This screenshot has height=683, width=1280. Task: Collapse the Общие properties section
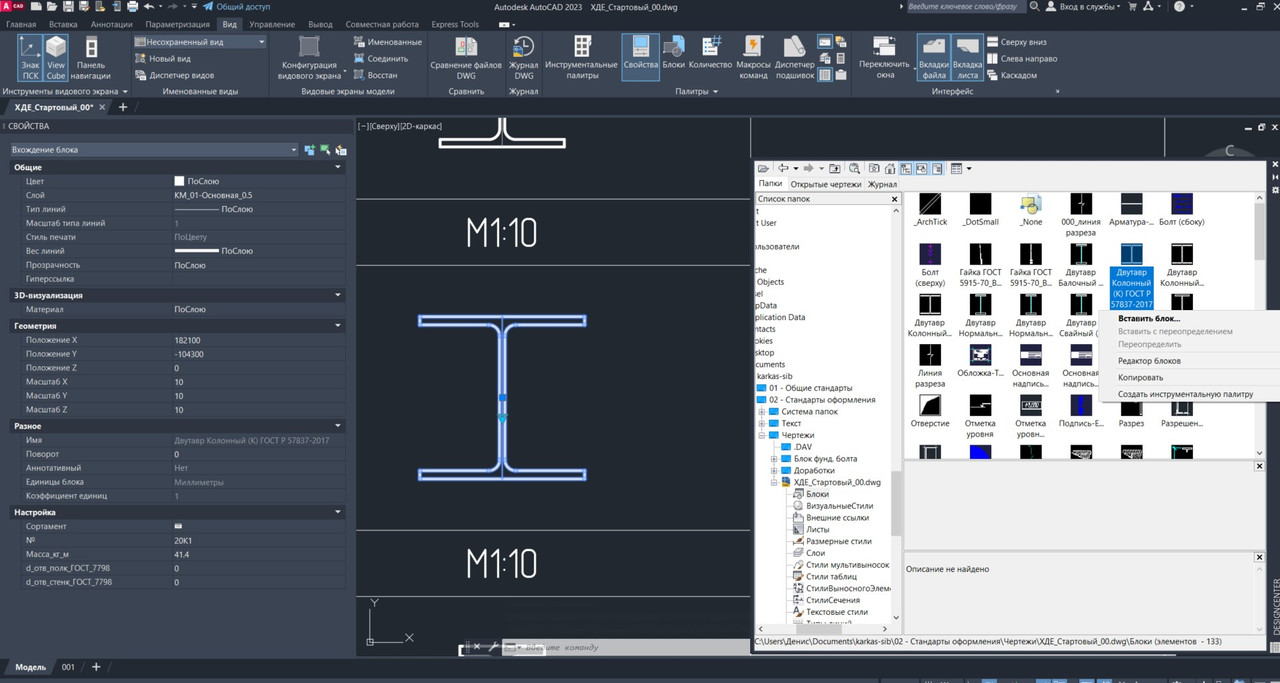coord(338,167)
